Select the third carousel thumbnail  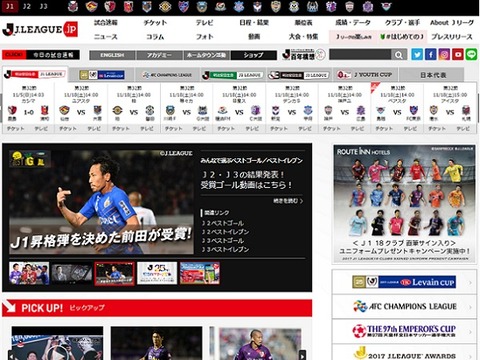[114, 273]
